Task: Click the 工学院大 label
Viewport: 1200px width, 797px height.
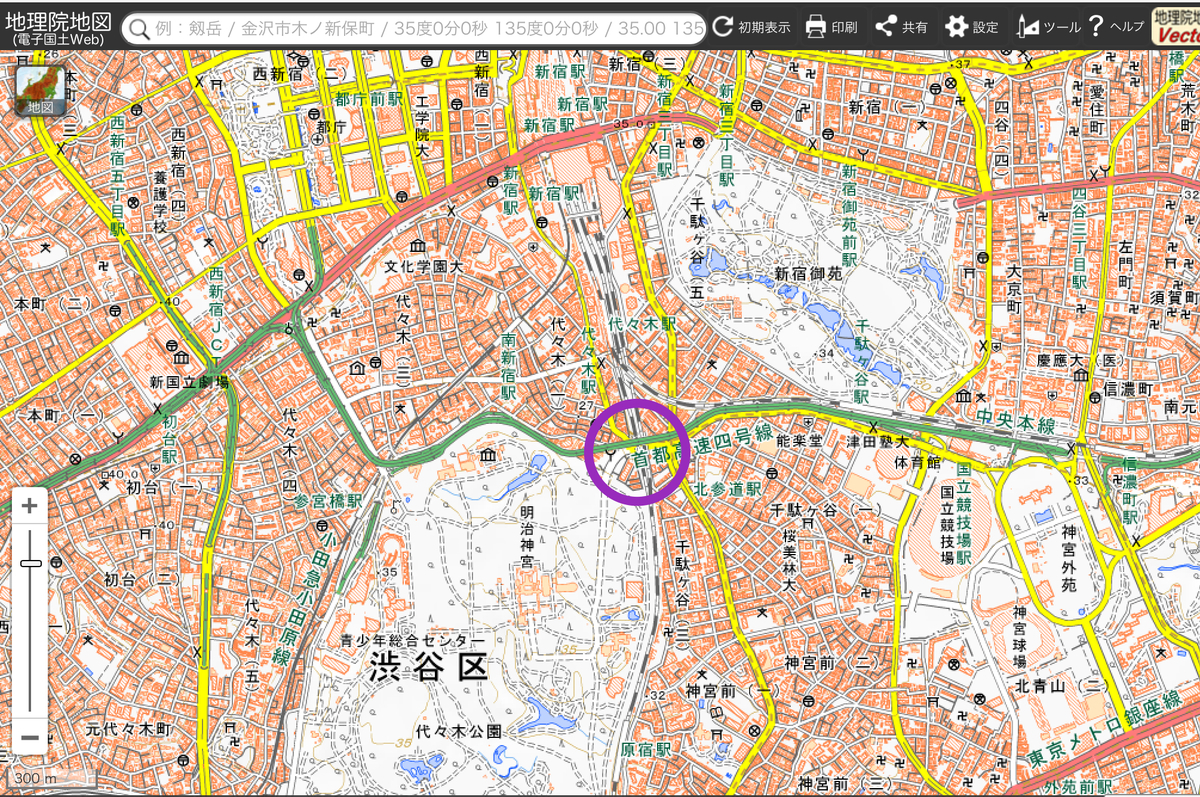Action: pos(421,127)
